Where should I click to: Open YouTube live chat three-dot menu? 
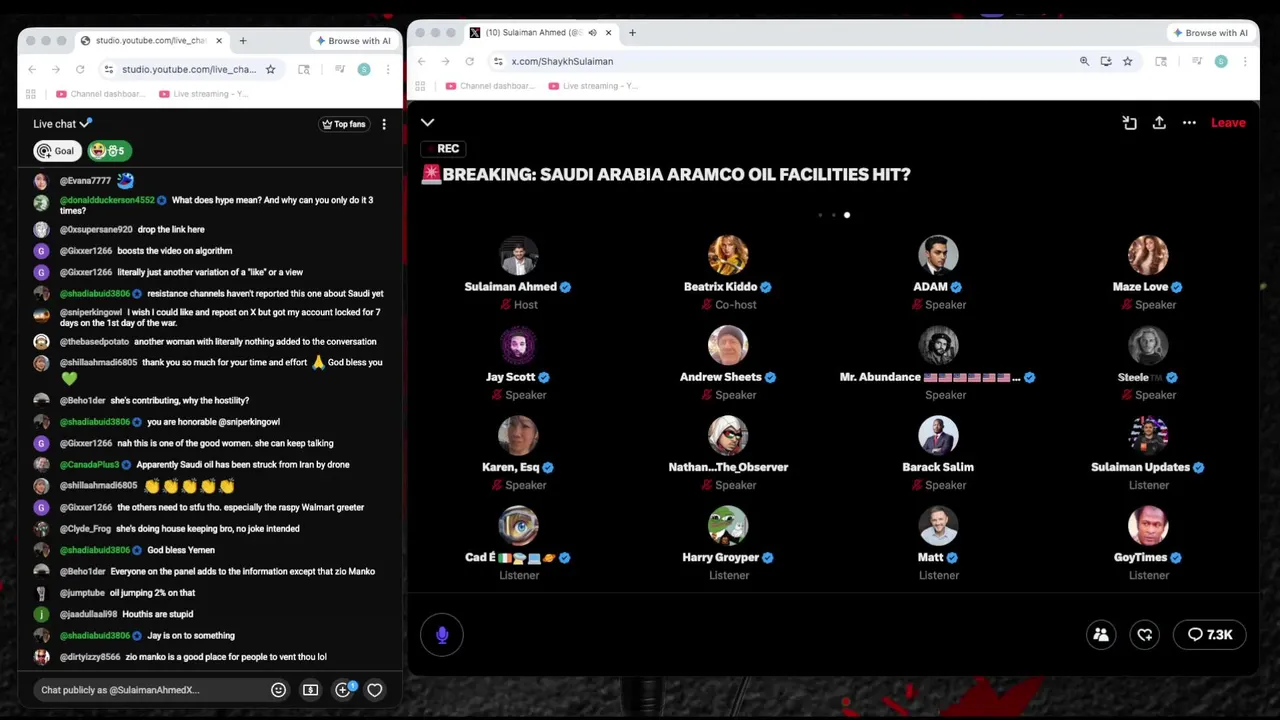click(384, 124)
